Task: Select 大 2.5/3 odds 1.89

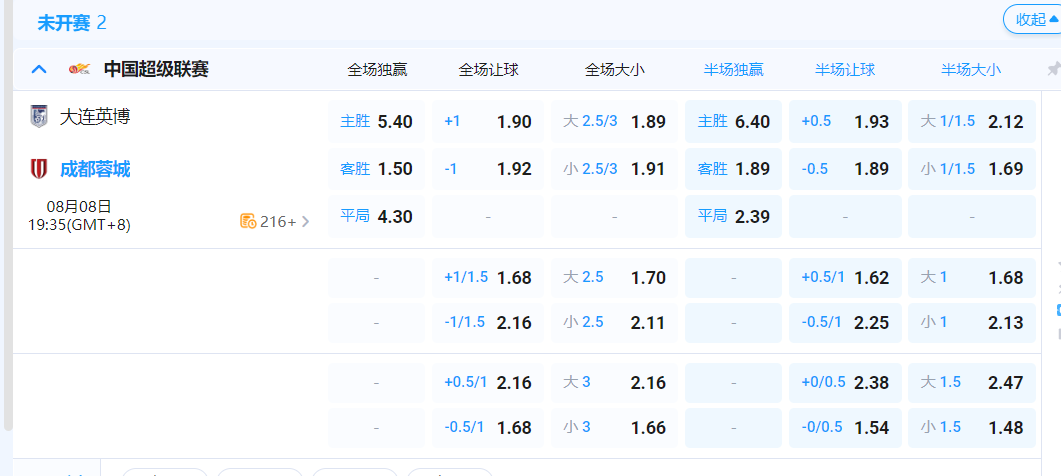Action: (x=614, y=122)
